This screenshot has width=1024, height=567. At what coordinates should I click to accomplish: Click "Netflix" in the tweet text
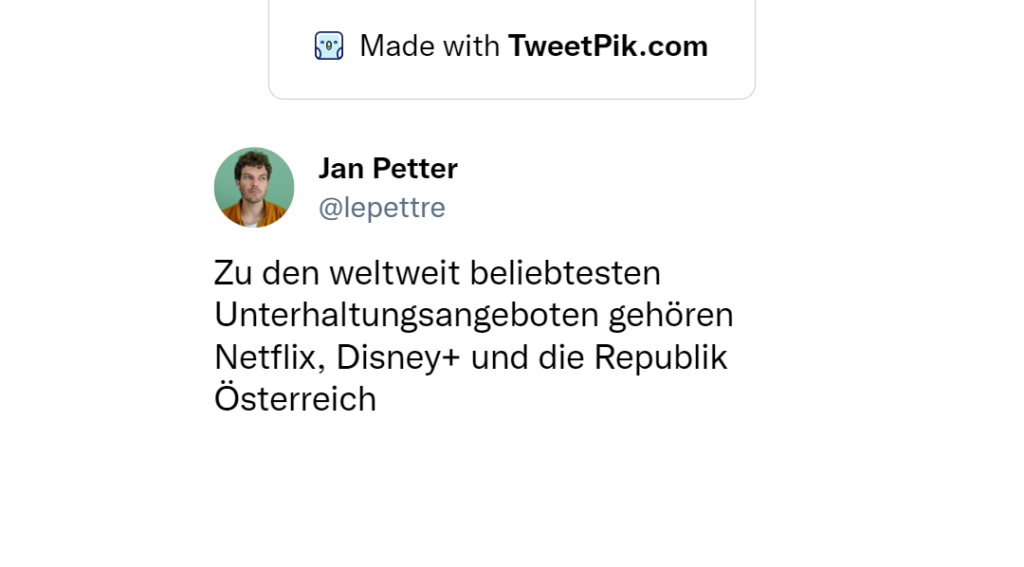(x=267, y=357)
